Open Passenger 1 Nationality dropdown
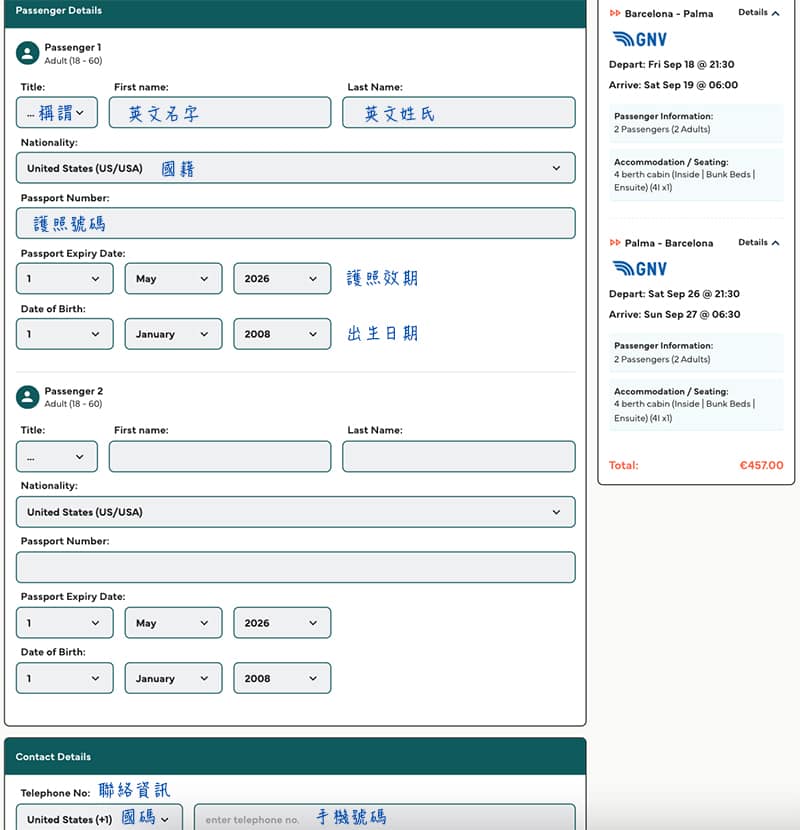Viewport: 800px width, 830px height. tap(295, 168)
